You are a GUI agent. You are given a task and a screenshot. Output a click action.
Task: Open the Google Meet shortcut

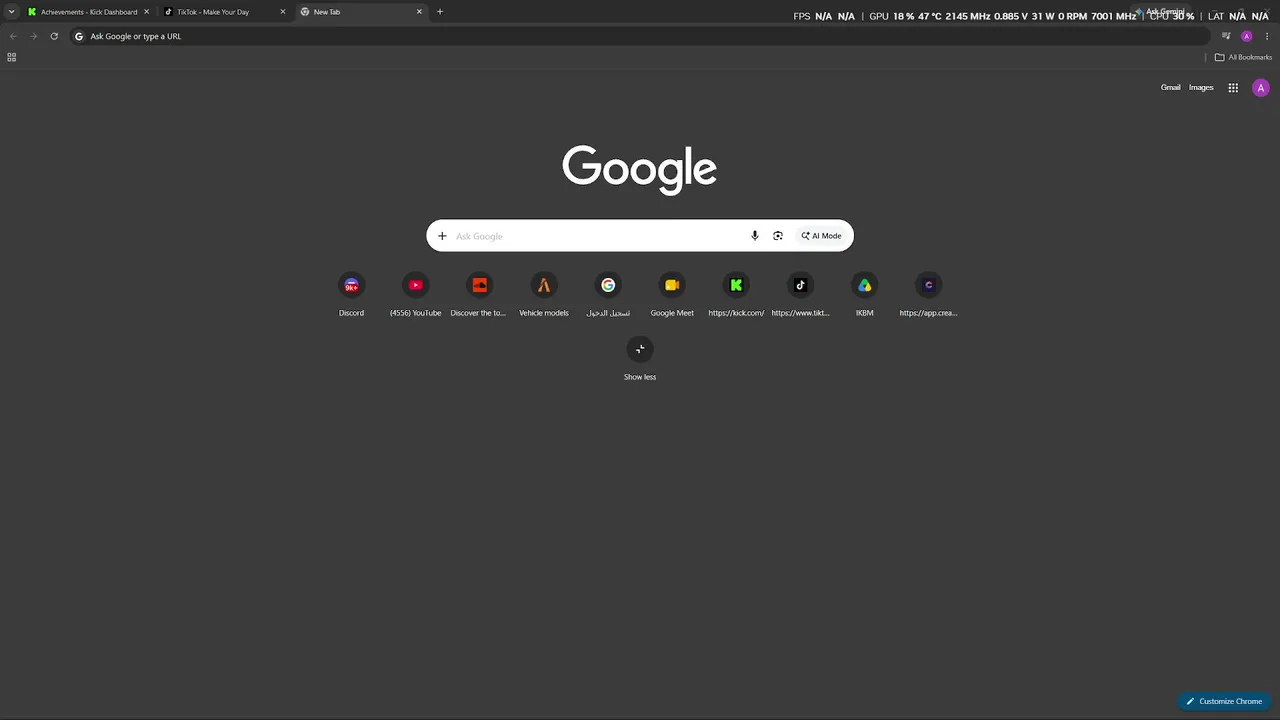pyautogui.click(x=672, y=296)
